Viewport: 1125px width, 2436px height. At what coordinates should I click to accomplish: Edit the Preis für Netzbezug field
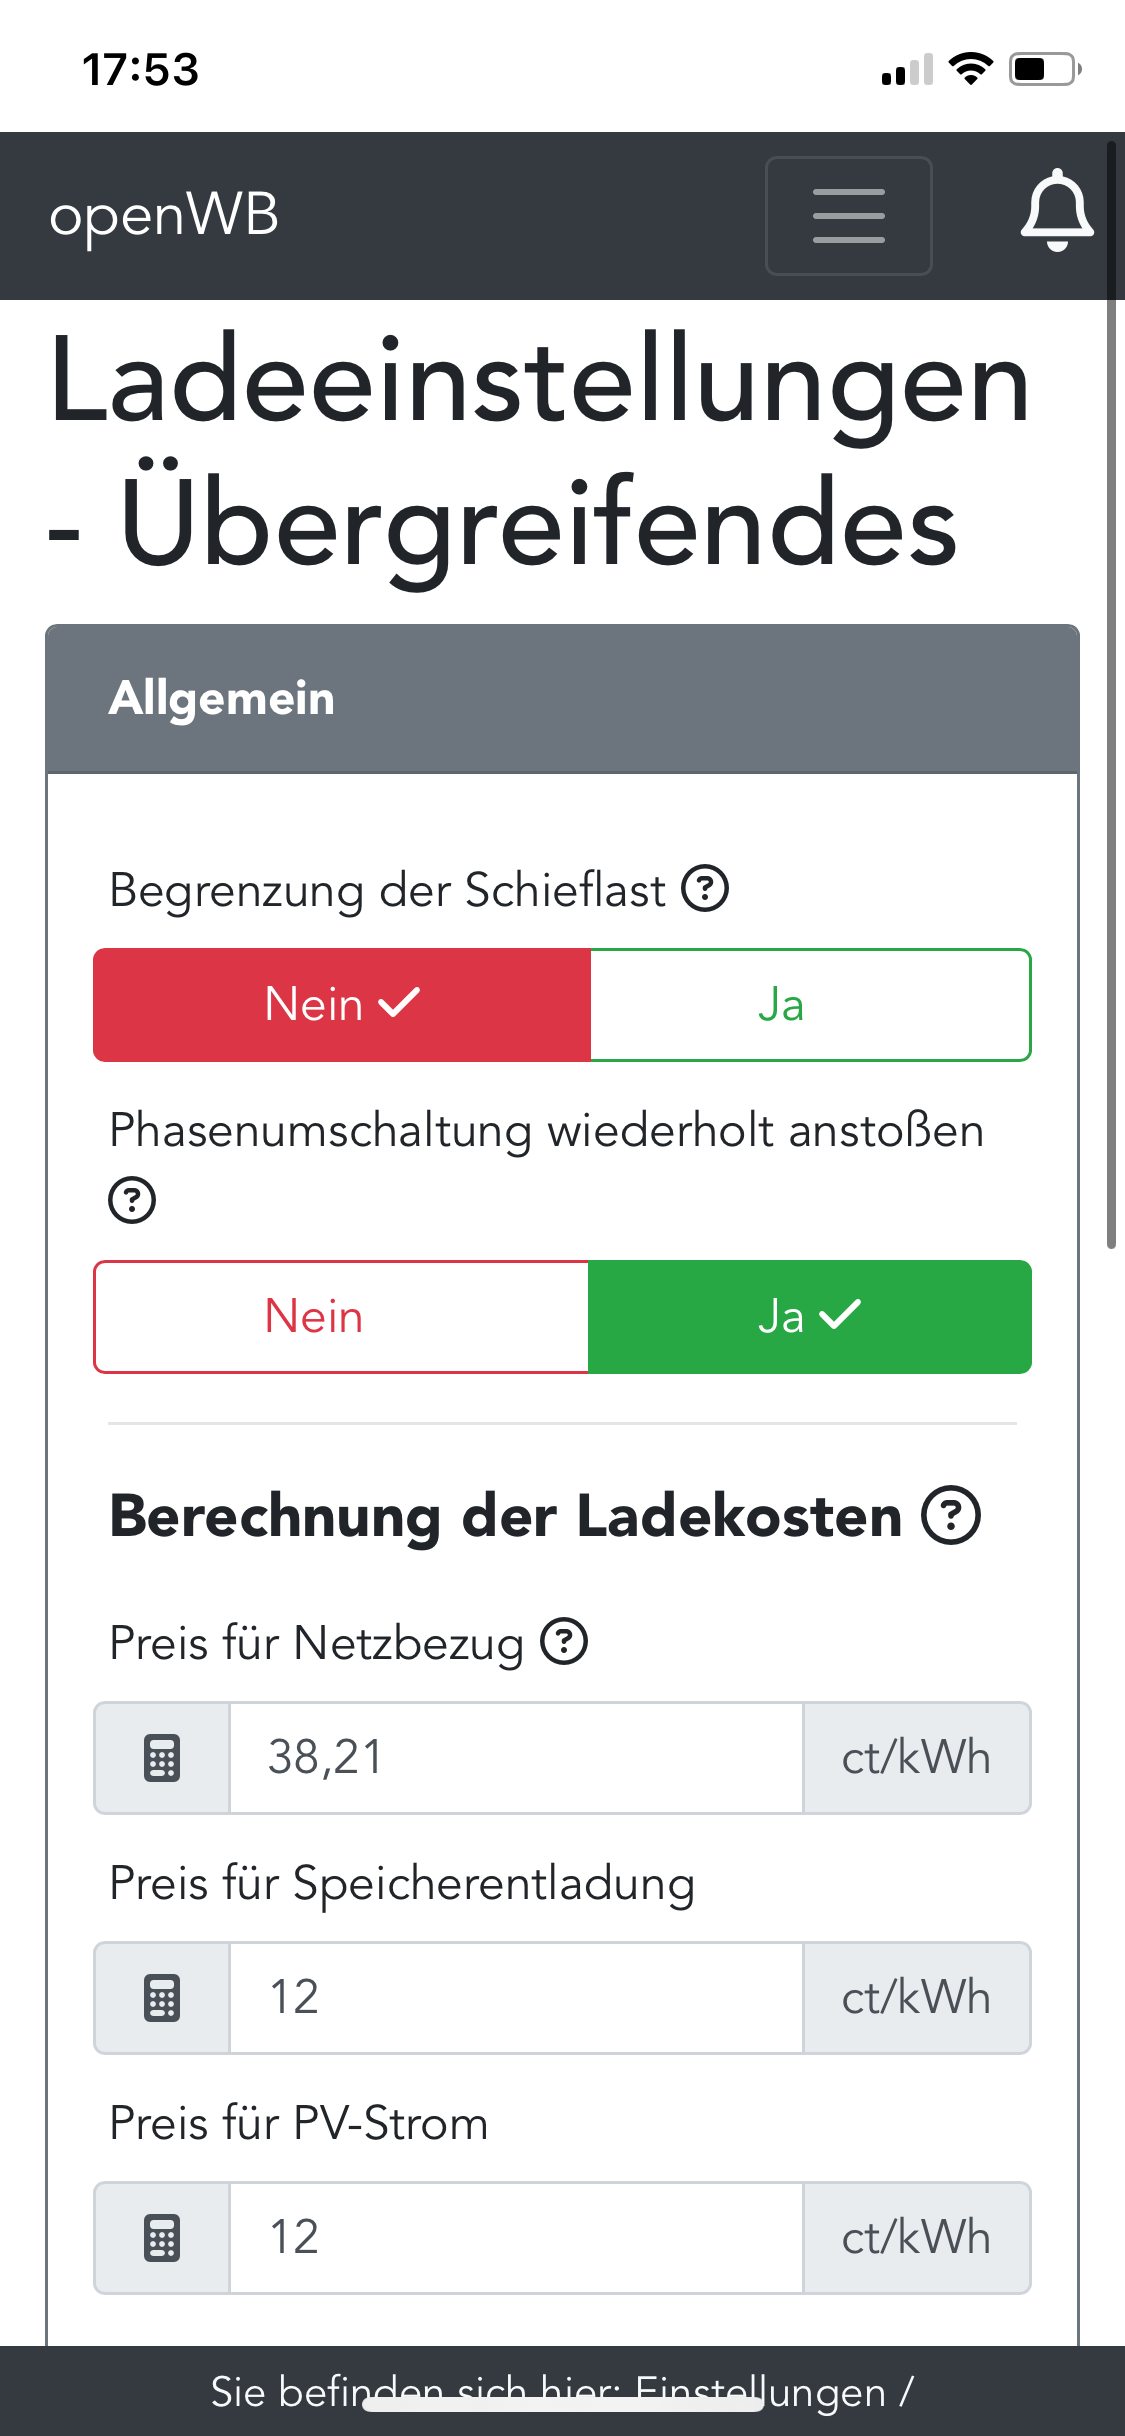point(516,1758)
